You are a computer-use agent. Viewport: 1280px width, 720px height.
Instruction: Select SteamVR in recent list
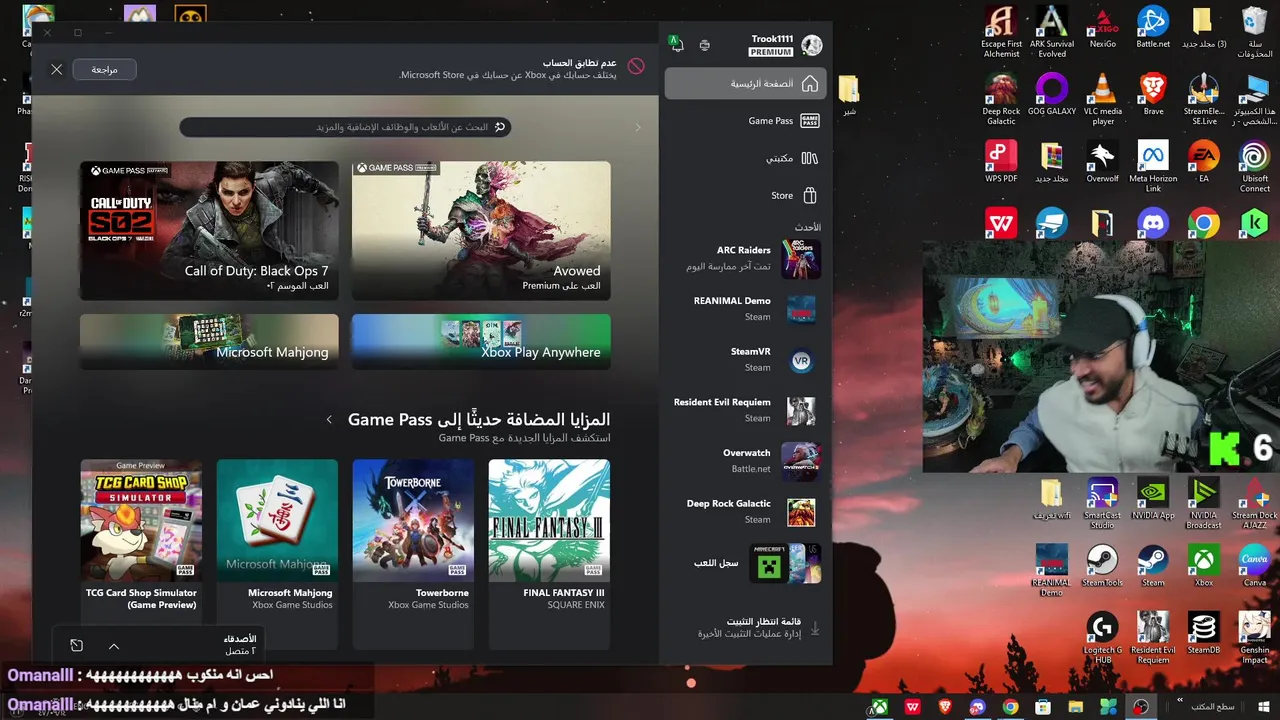[x=745, y=360]
